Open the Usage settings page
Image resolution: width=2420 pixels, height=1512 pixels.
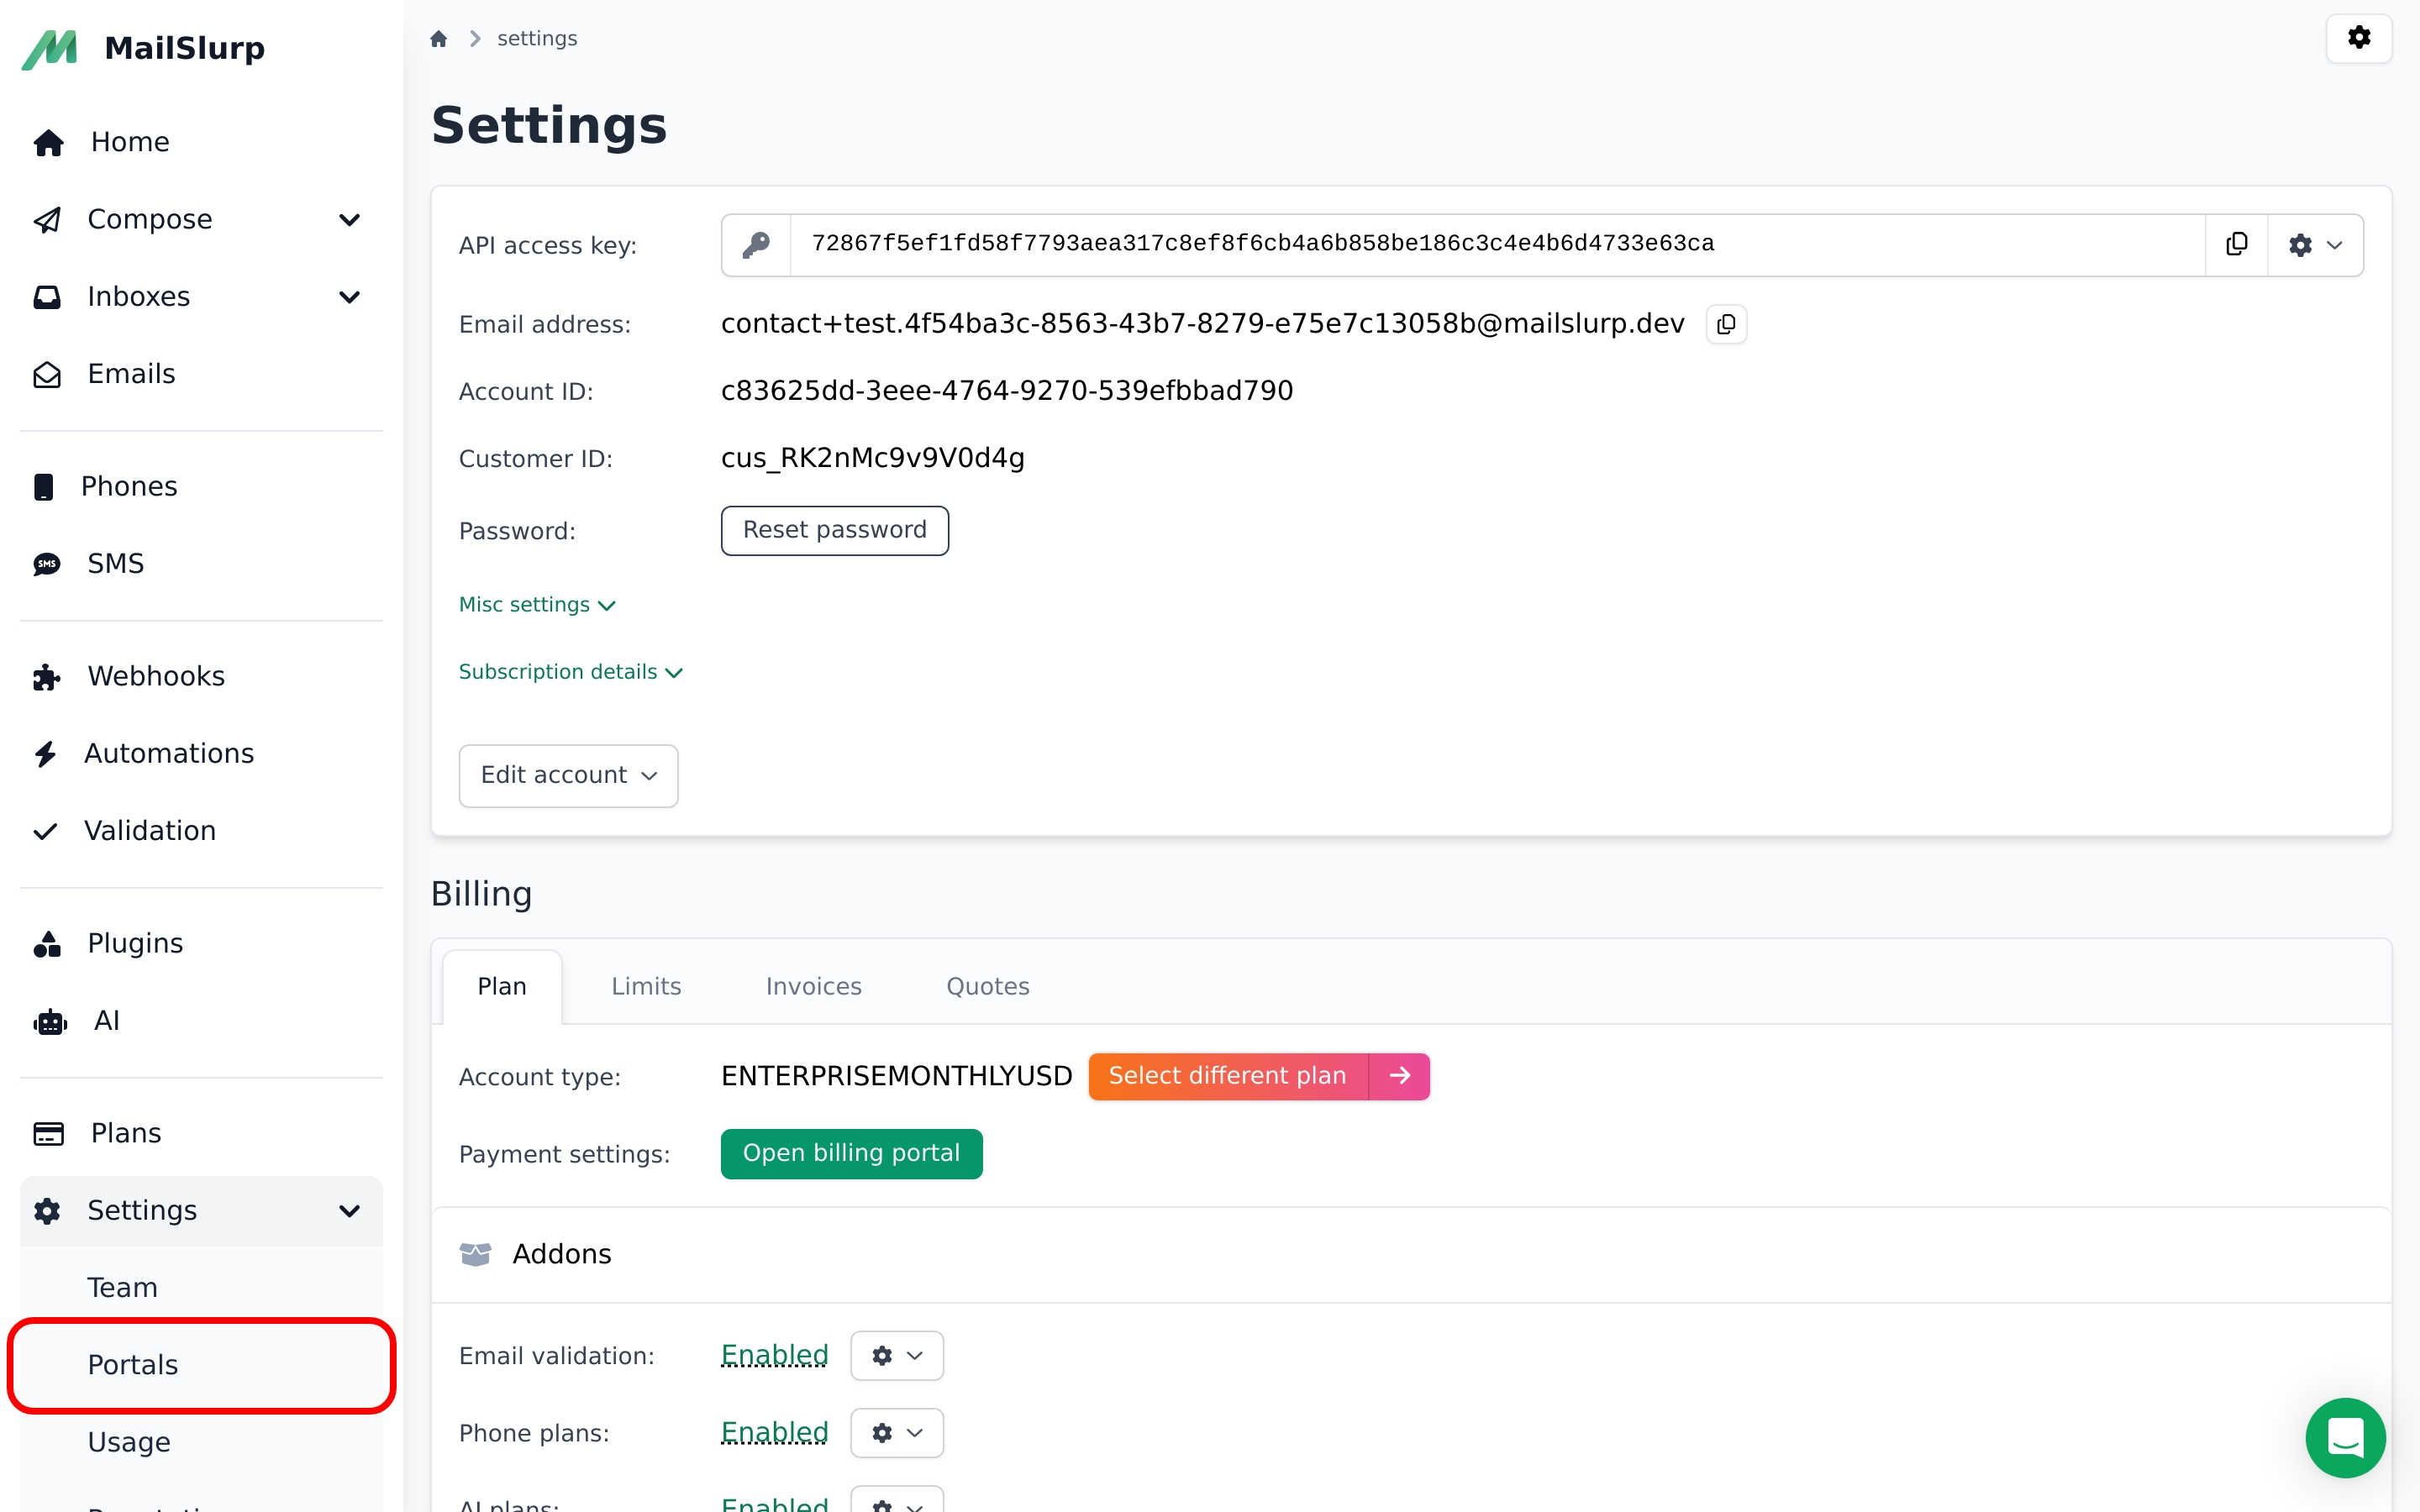coord(201,1442)
